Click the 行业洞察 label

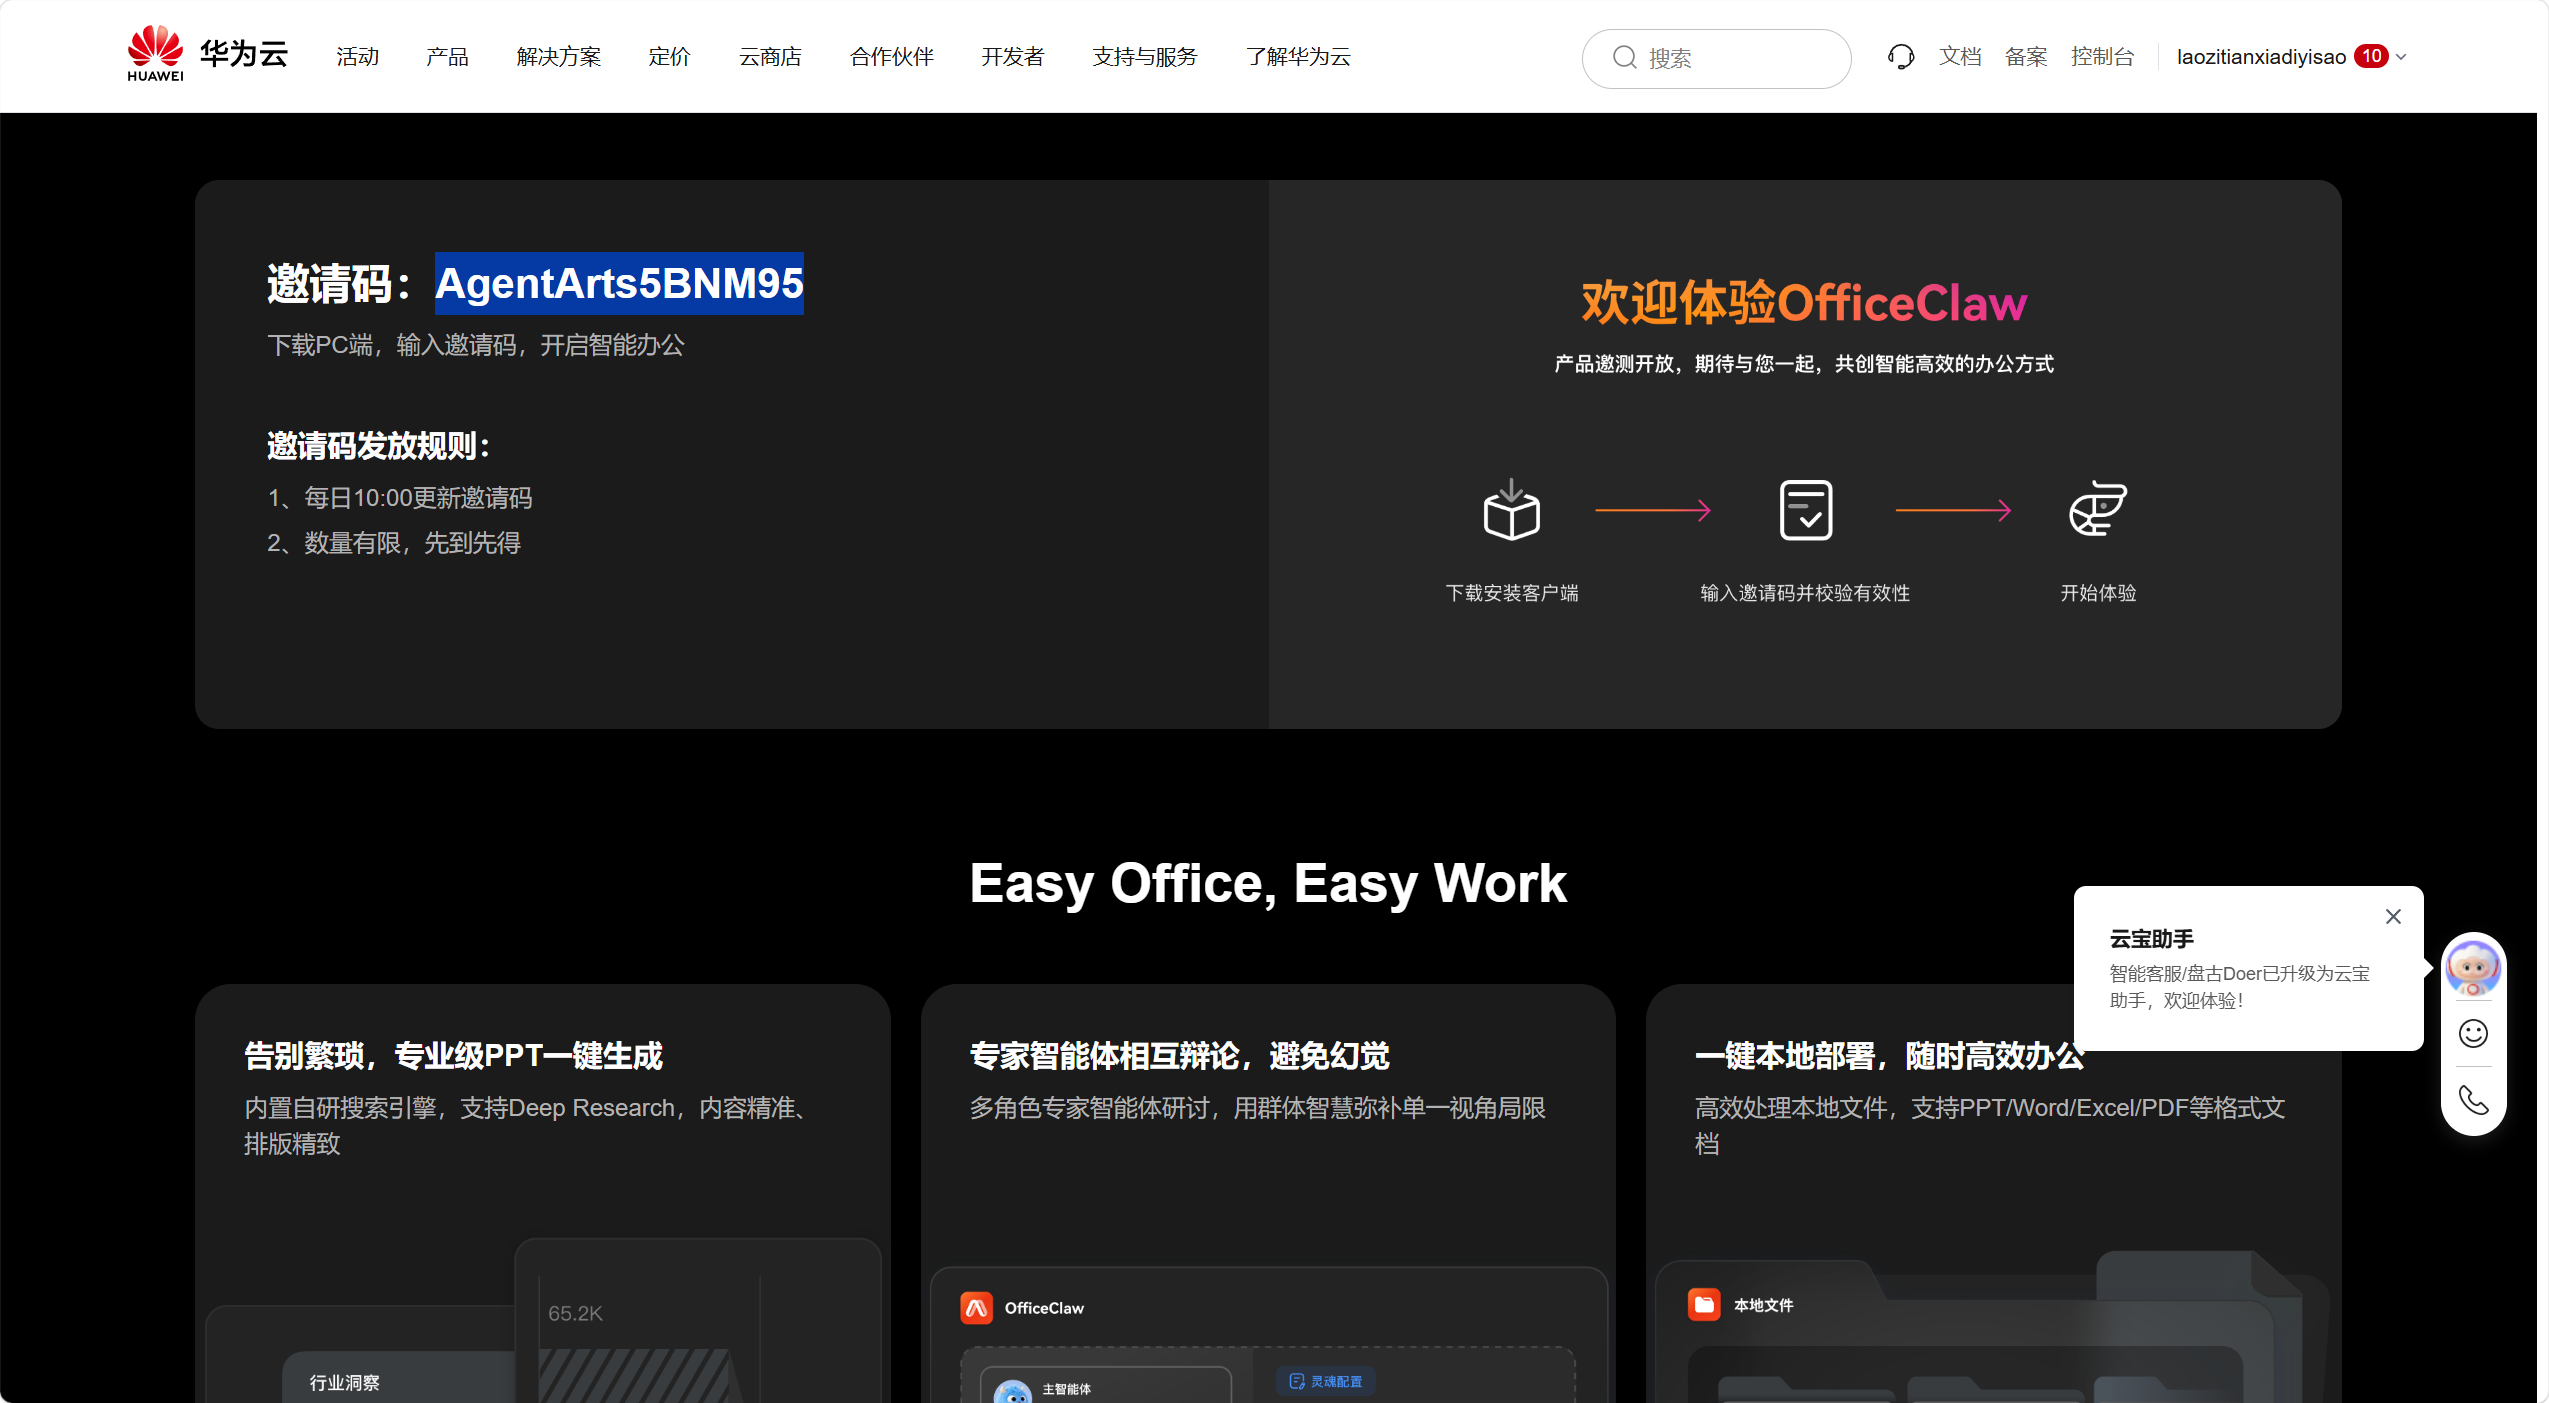(x=344, y=1382)
